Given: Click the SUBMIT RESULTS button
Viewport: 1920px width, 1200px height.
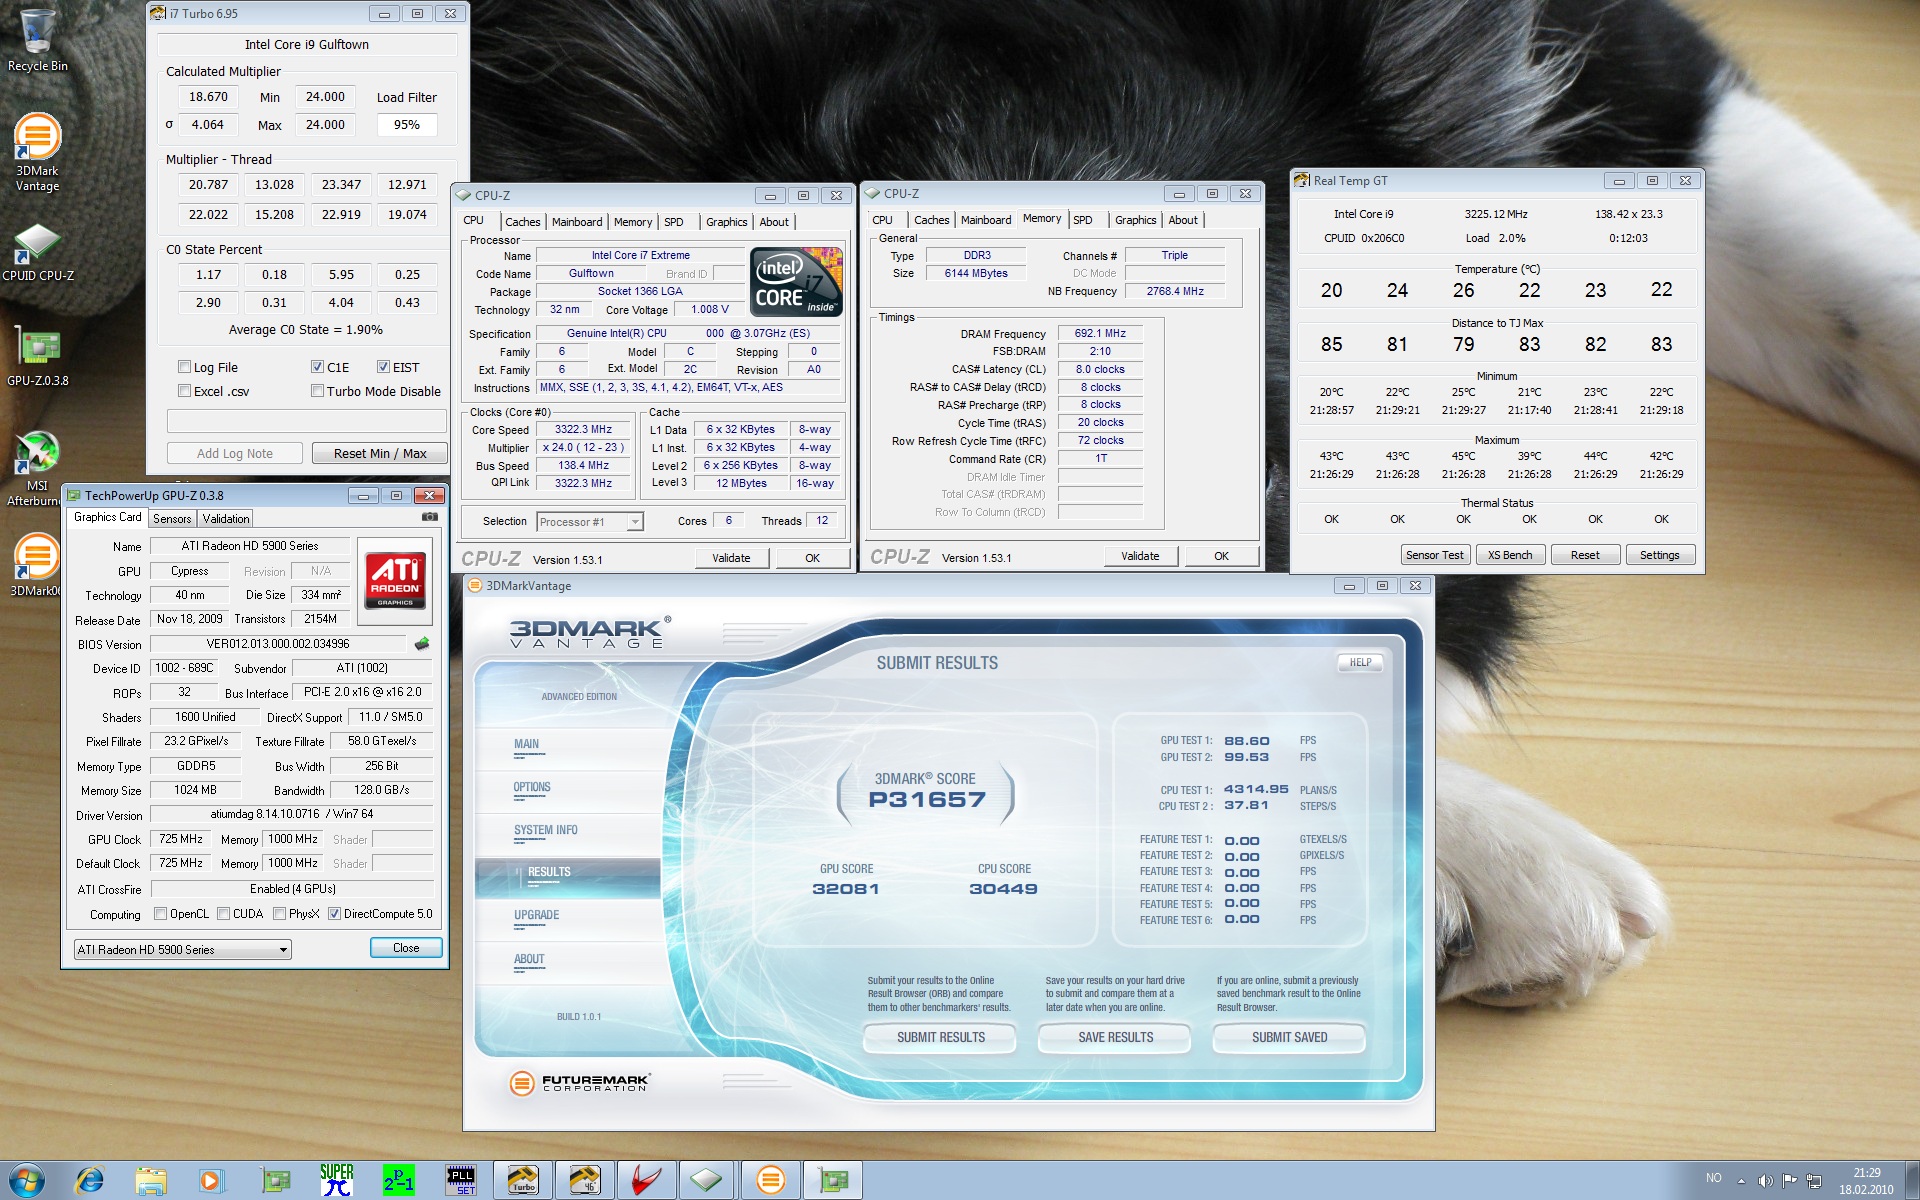Looking at the screenshot, I should click(x=941, y=1038).
